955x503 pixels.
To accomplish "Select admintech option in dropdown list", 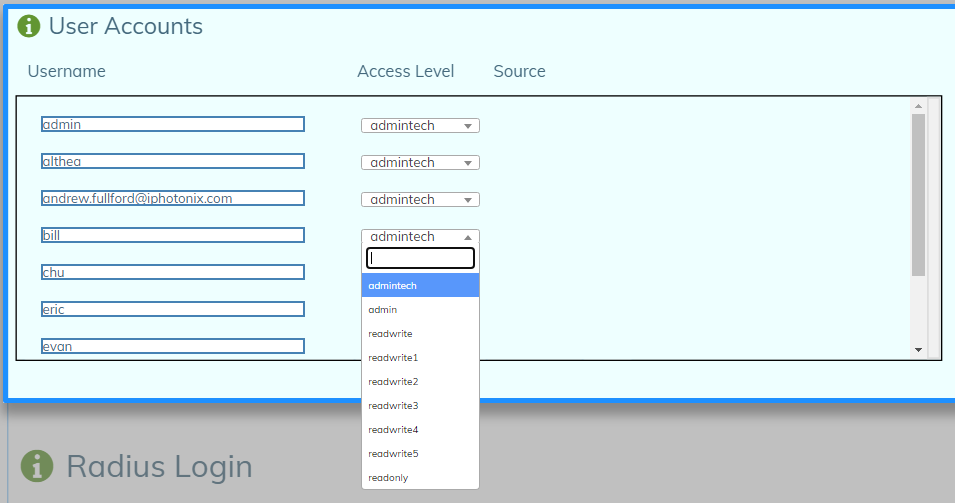I will tap(420, 286).
